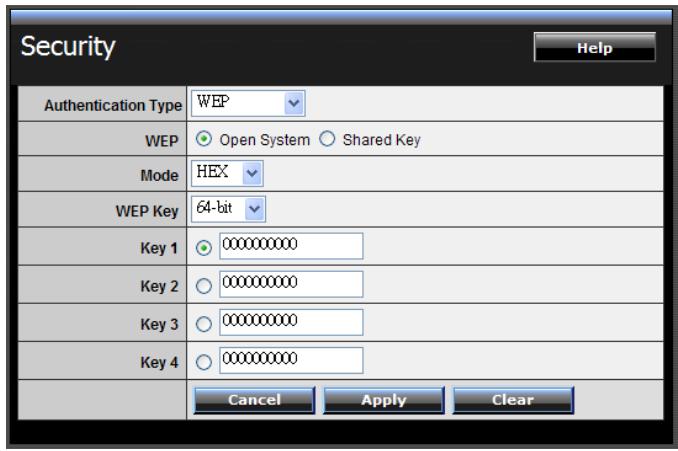Clear the form with Clear button
This screenshot has height=451, width=678.
(513, 400)
